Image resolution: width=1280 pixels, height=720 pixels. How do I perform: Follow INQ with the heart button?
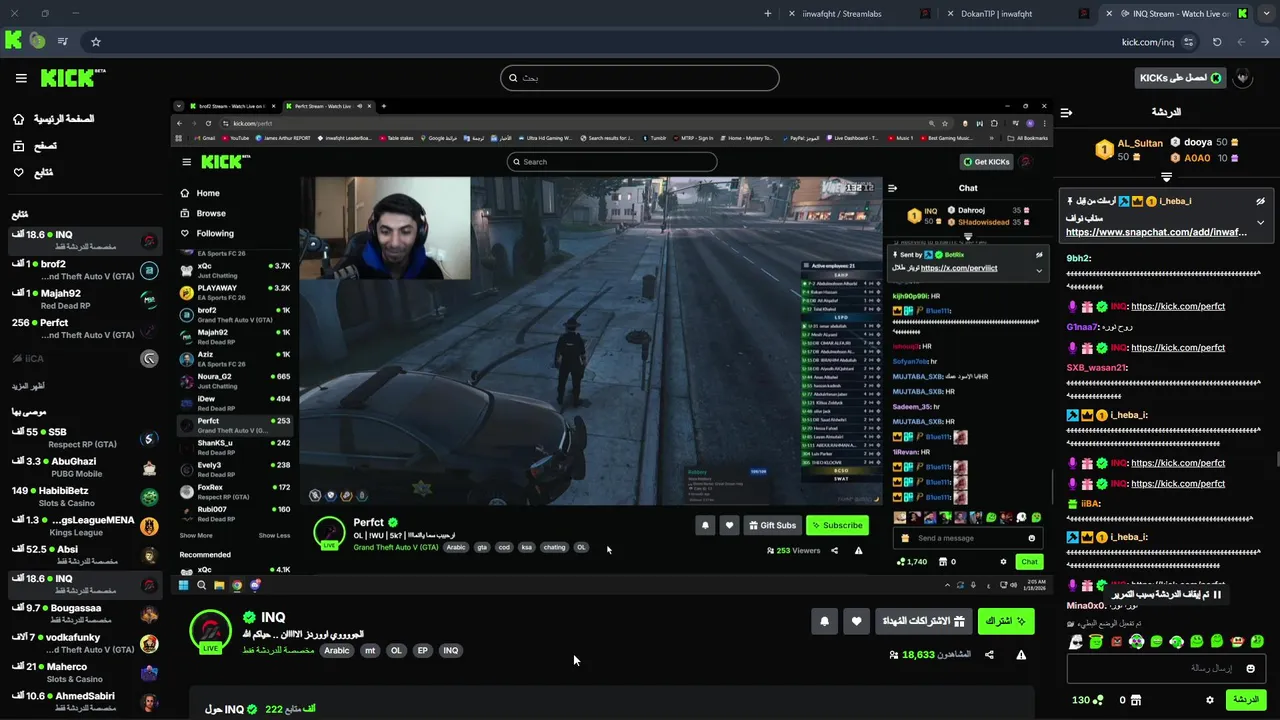click(856, 621)
